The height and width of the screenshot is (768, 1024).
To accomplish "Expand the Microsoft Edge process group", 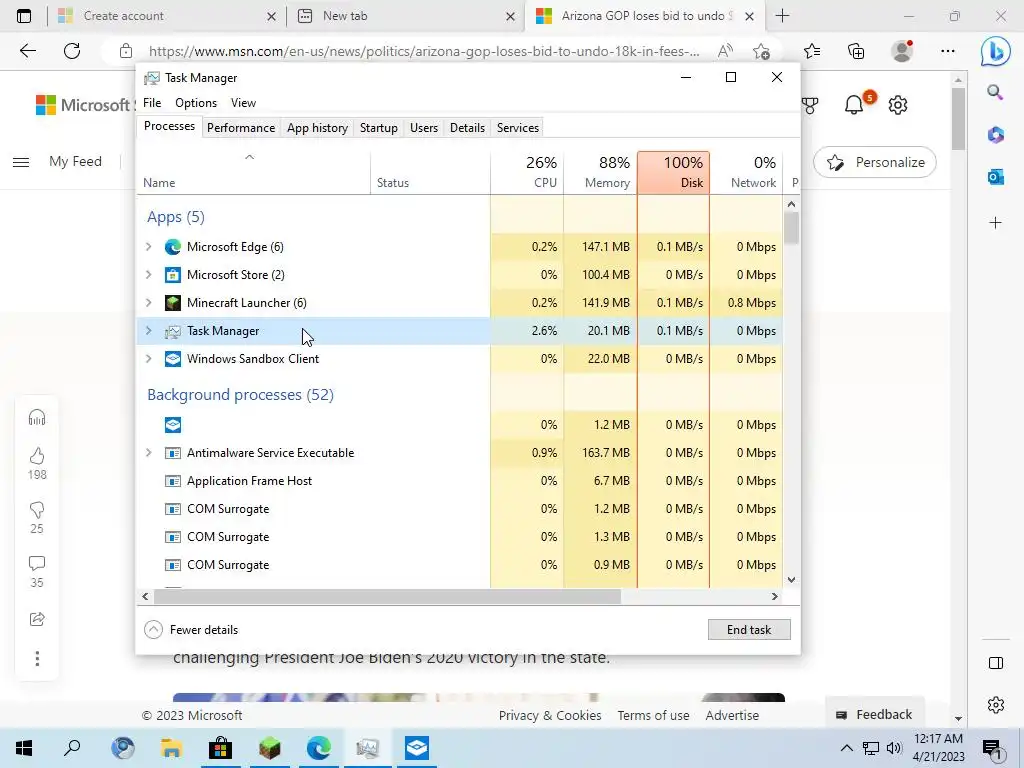I will (148, 247).
